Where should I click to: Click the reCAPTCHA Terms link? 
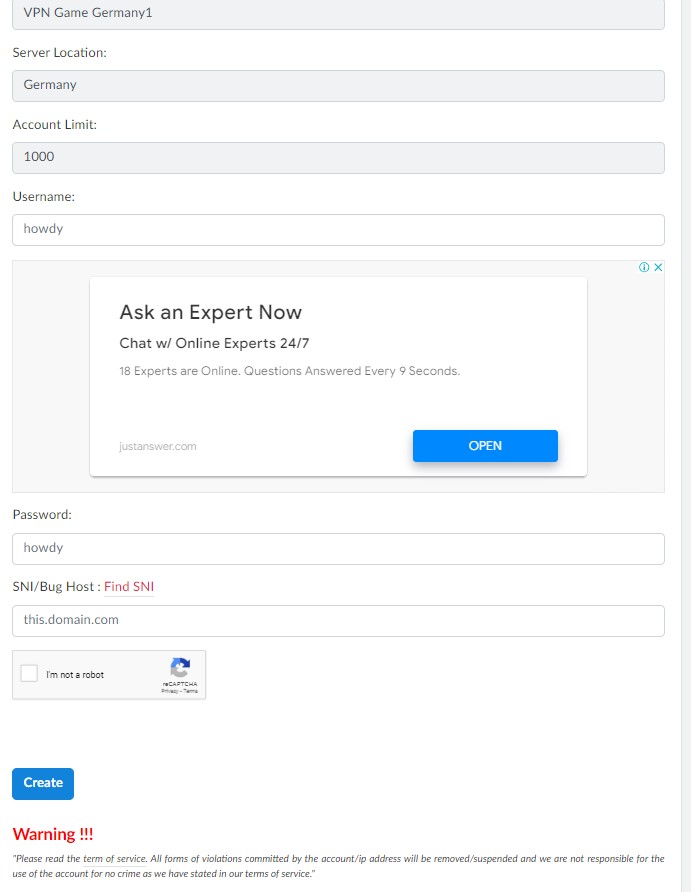coord(191,691)
